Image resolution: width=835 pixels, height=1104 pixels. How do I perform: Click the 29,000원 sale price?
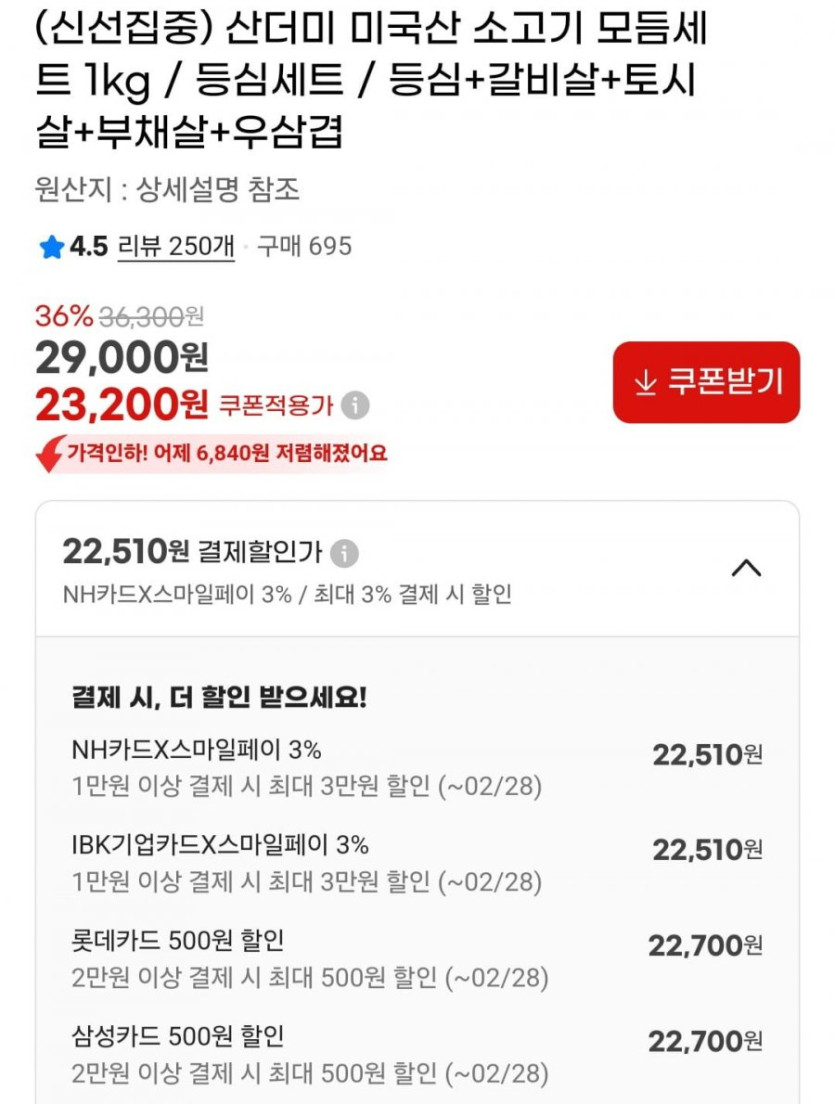pos(121,357)
